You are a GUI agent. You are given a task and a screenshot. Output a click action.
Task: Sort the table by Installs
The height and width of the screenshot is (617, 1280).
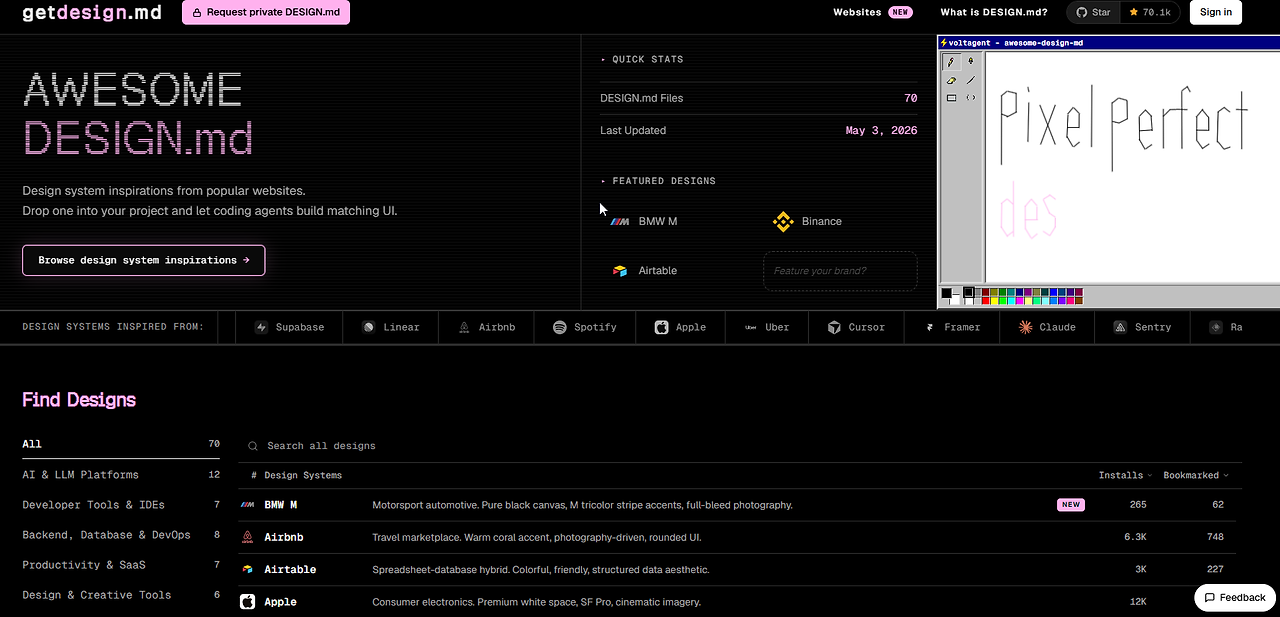click(x=1125, y=475)
